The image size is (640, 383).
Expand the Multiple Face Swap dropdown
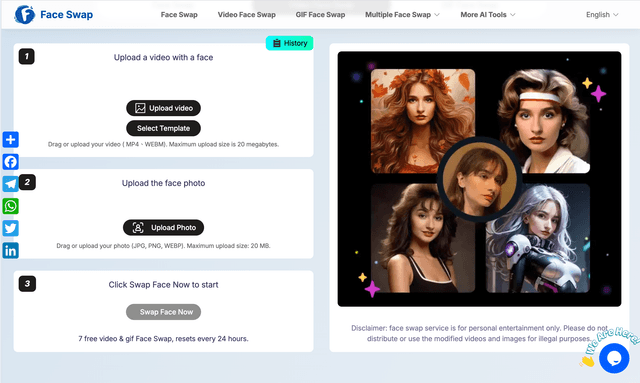coord(402,15)
